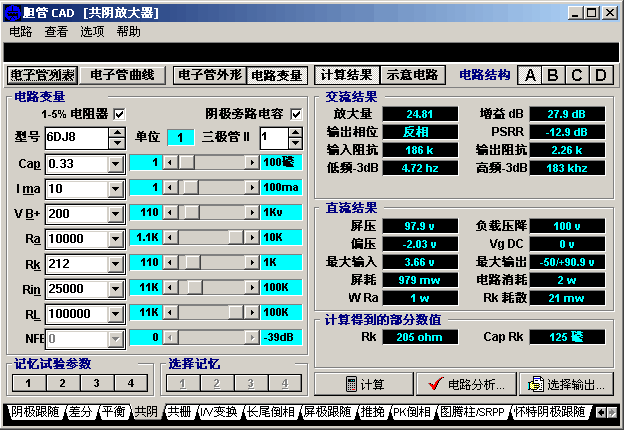Select circuit structure D
Screen dimensions: 624x430
click(600, 75)
